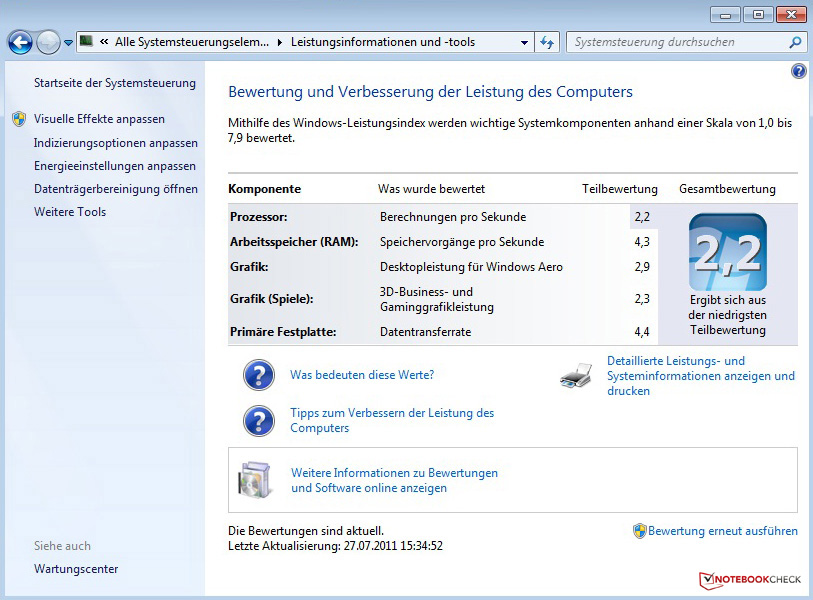Open the recent pages dropdown arrow
The image size is (813, 600).
[x=68, y=43]
